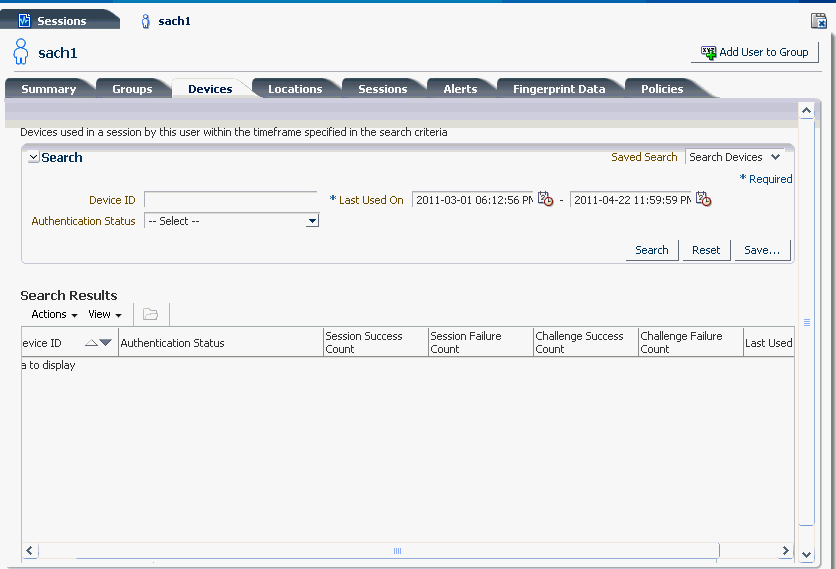This screenshot has height=569, width=836.
Task: Click the close tab icon at top right
Action: (x=818, y=21)
